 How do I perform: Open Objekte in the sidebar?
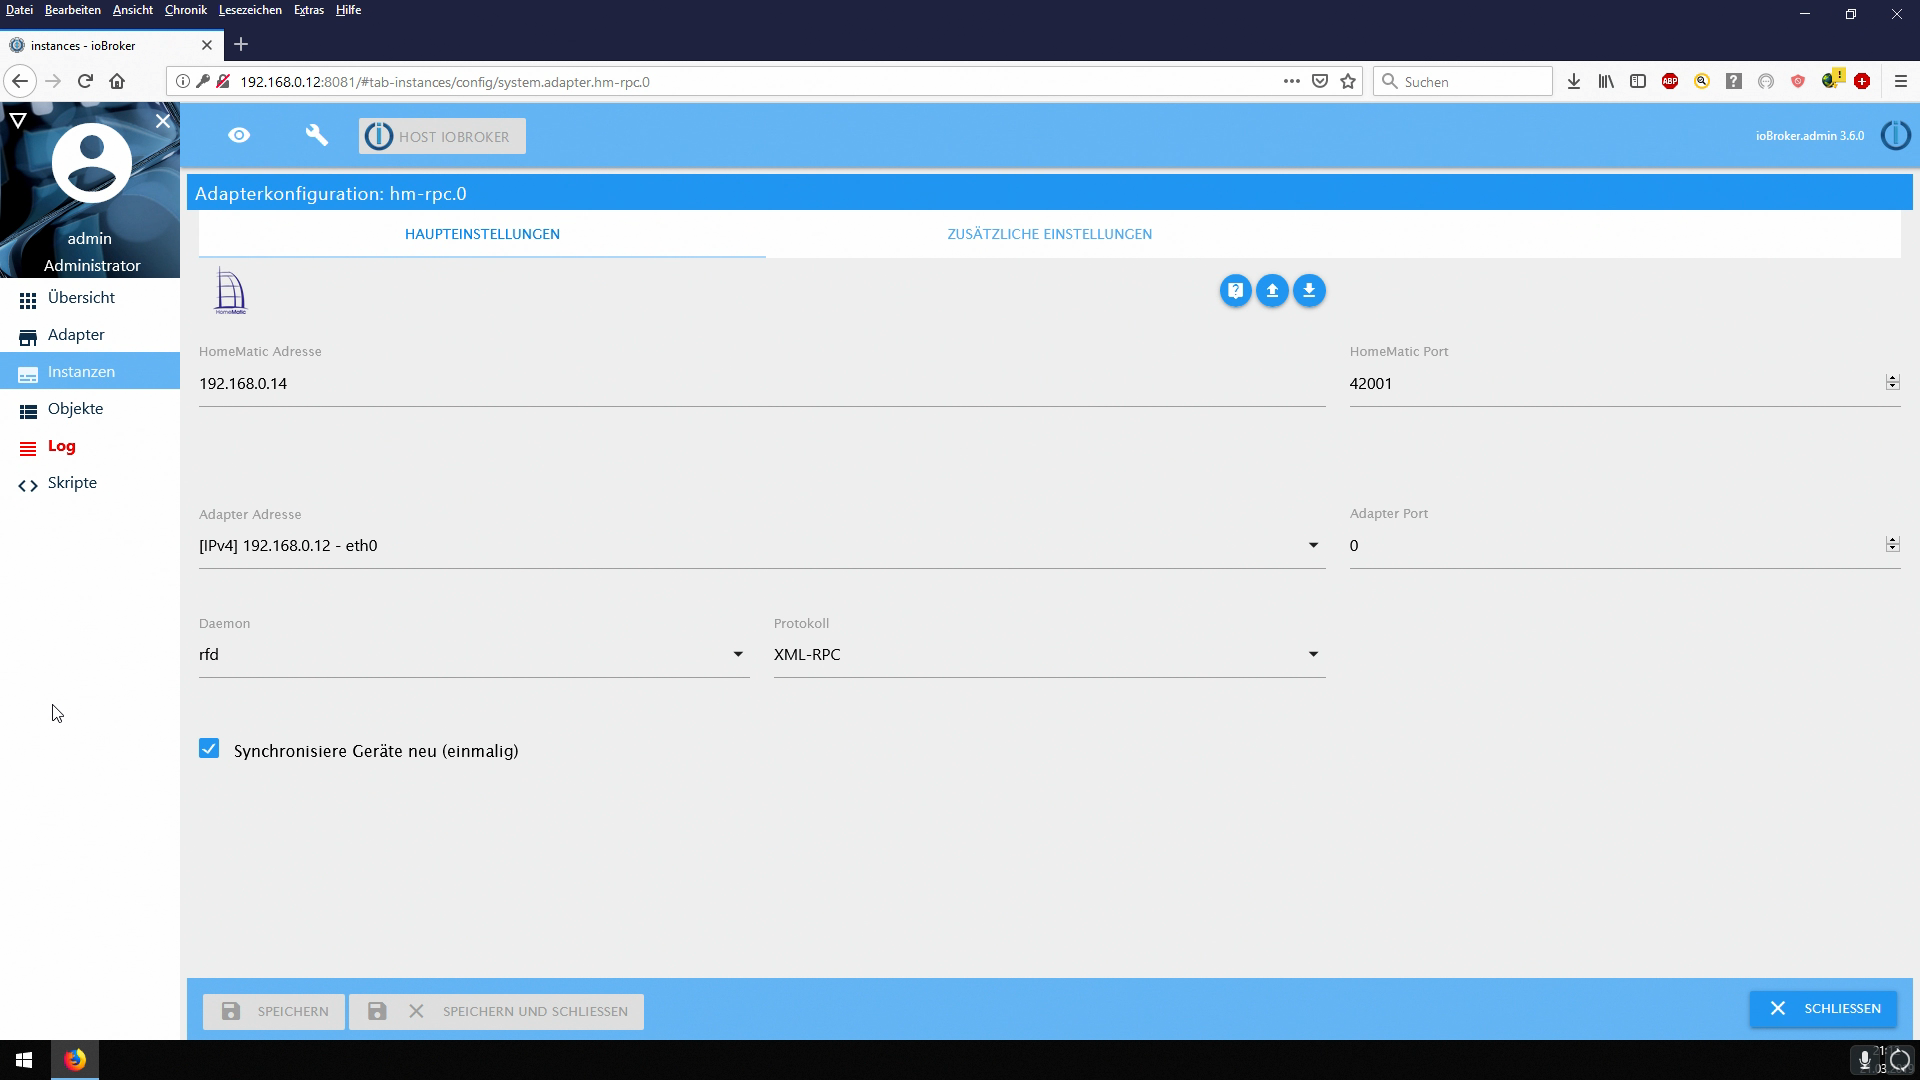point(75,409)
